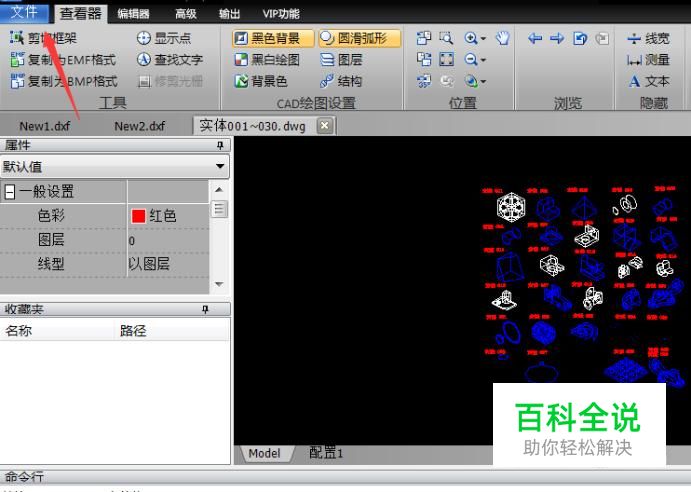Select the 查看器 ribbon tab
This screenshot has height=492, width=691.
point(80,14)
